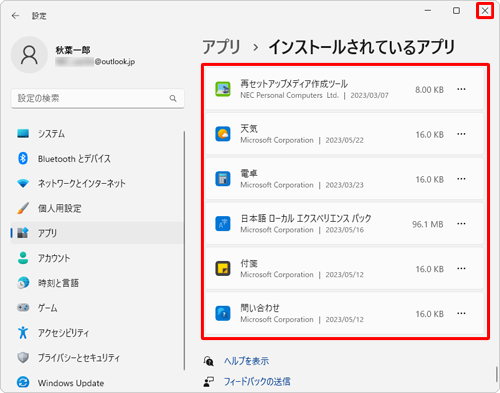Viewport: 500px width, 393px height.
Task: Open more options for 電卓
Action: click(461, 179)
